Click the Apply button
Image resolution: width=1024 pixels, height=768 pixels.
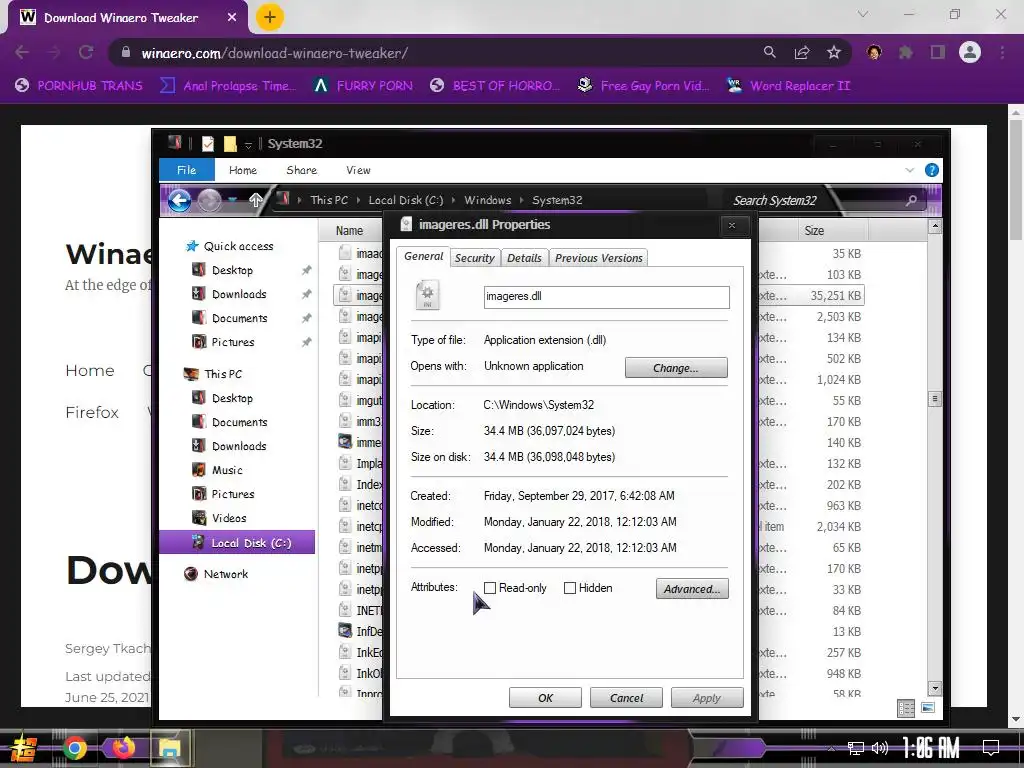pos(707,698)
